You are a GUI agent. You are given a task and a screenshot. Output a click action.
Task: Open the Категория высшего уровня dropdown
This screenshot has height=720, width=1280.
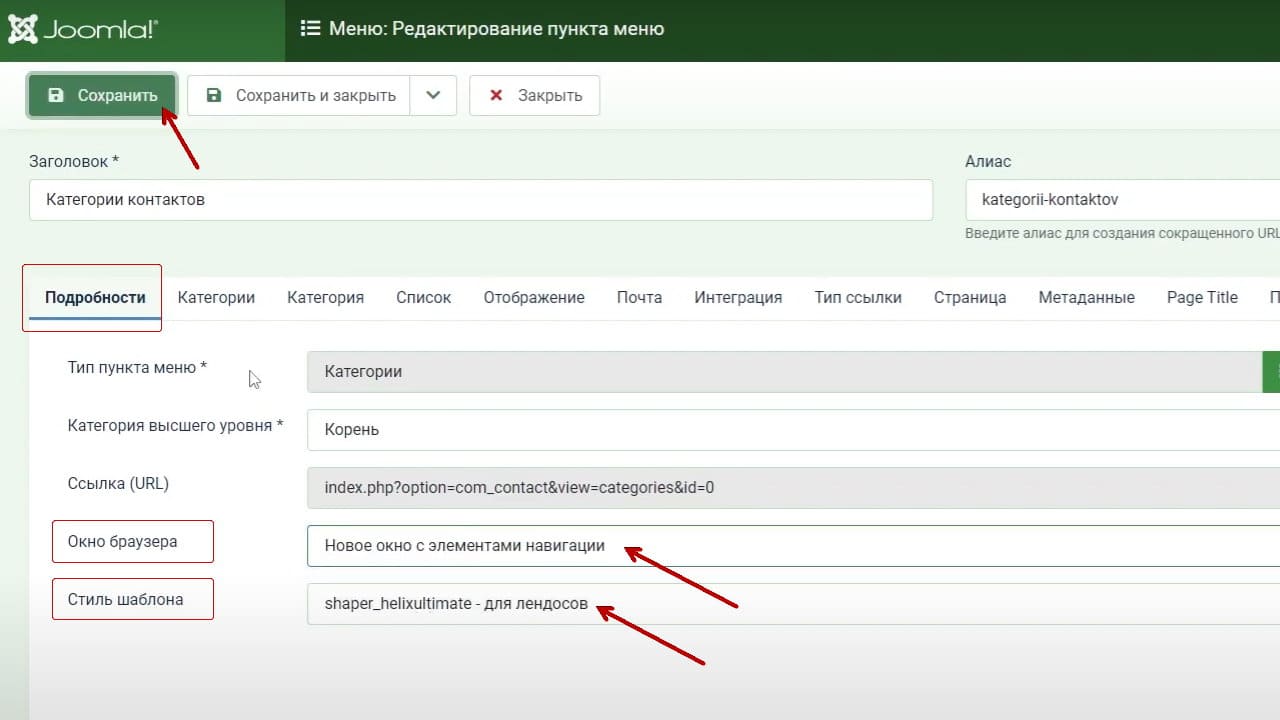[793, 430]
